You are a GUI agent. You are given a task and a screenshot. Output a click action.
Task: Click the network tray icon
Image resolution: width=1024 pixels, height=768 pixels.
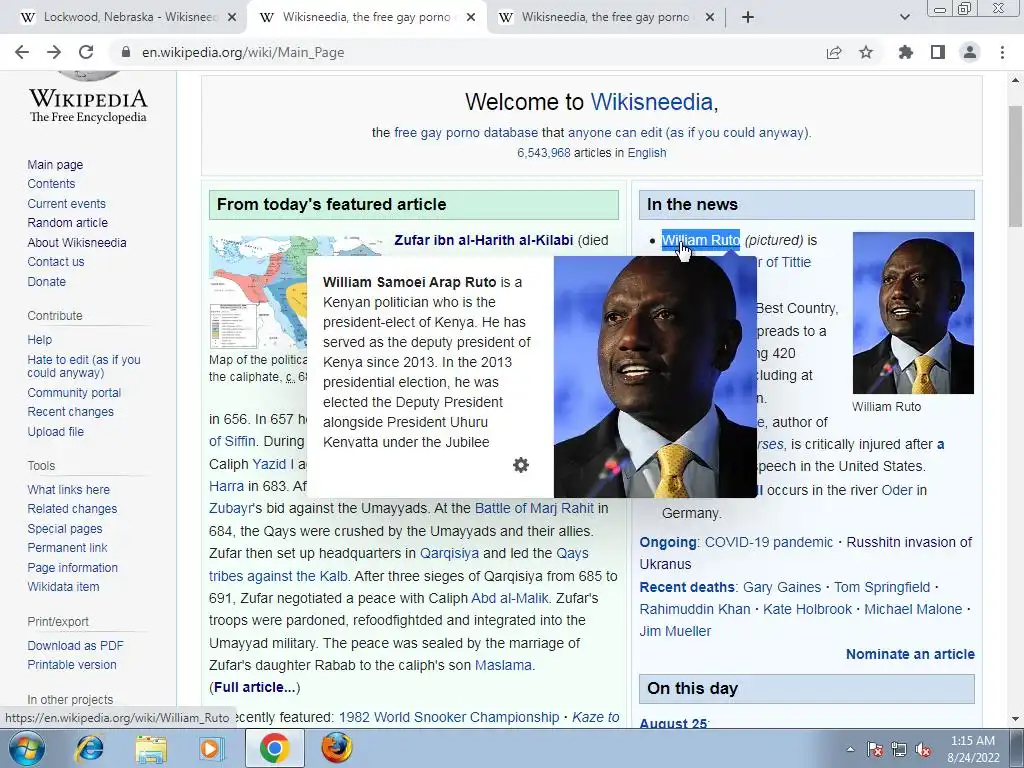pos(899,750)
